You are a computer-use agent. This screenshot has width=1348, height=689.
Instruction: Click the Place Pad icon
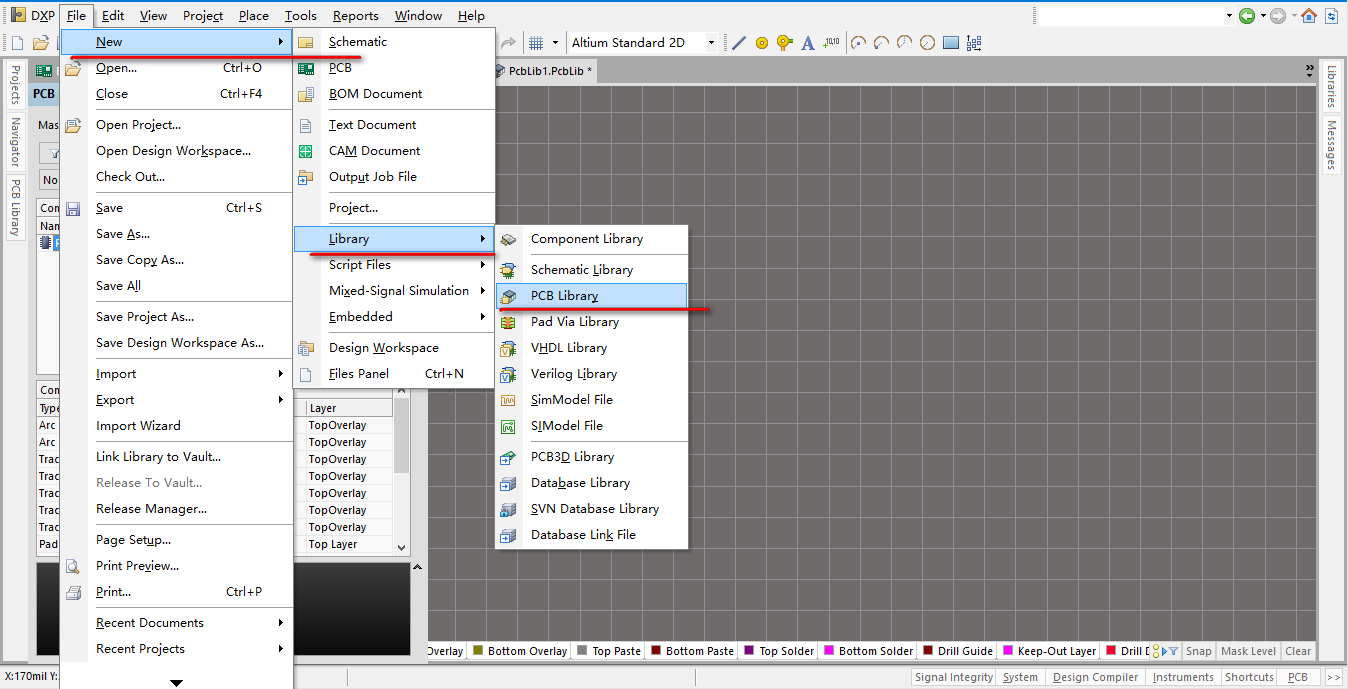click(762, 43)
